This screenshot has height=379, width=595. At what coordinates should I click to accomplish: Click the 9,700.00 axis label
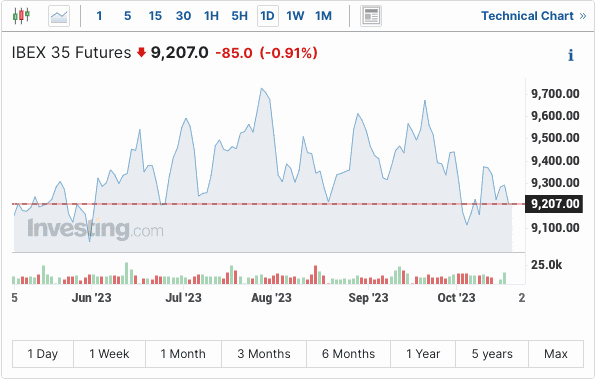(x=555, y=93)
